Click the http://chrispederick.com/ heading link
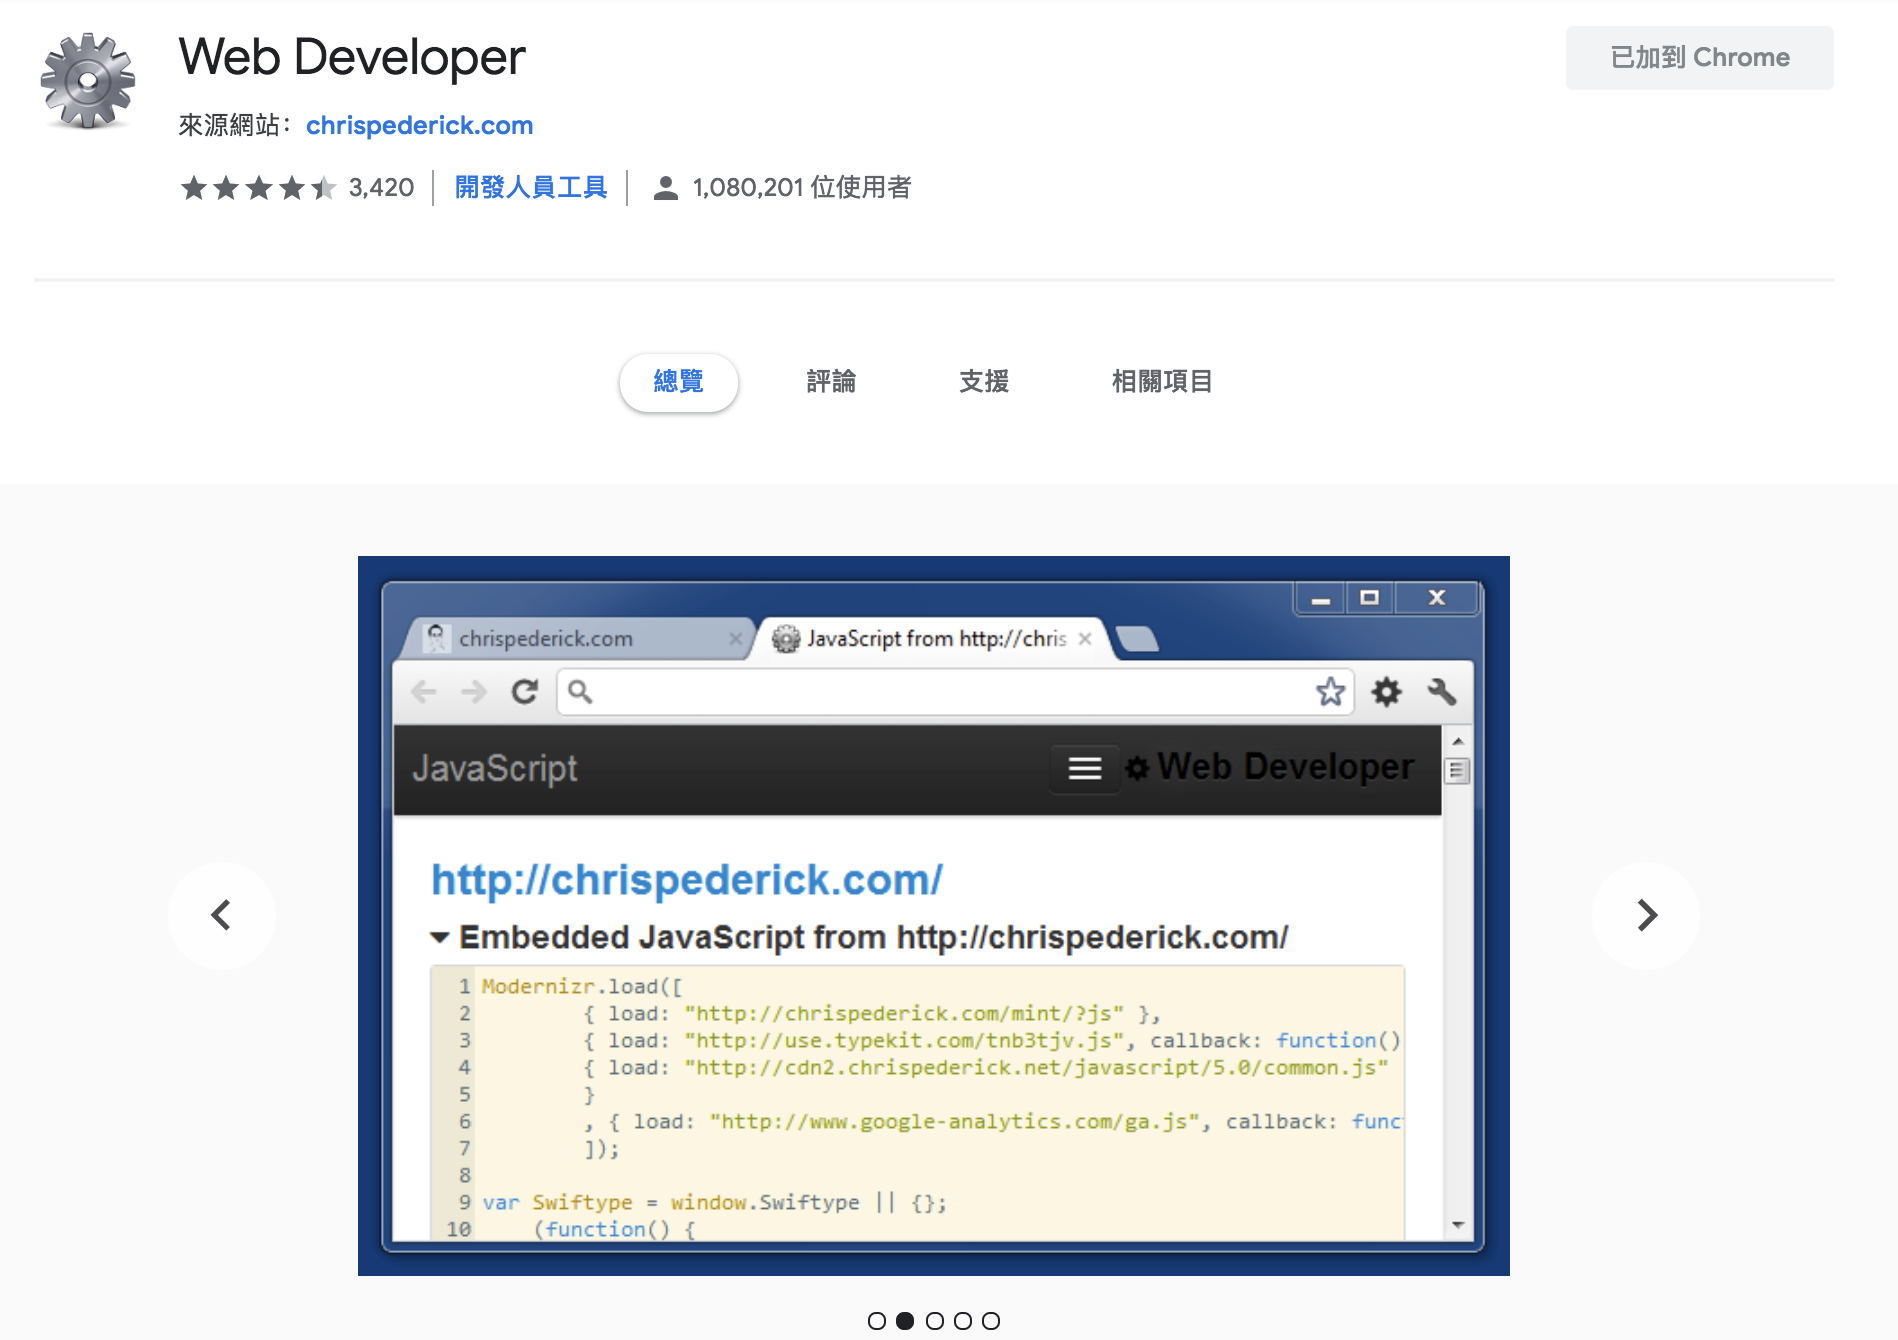Image resolution: width=1898 pixels, height=1340 pixels. pyautogui.click(x=687, y=880)
